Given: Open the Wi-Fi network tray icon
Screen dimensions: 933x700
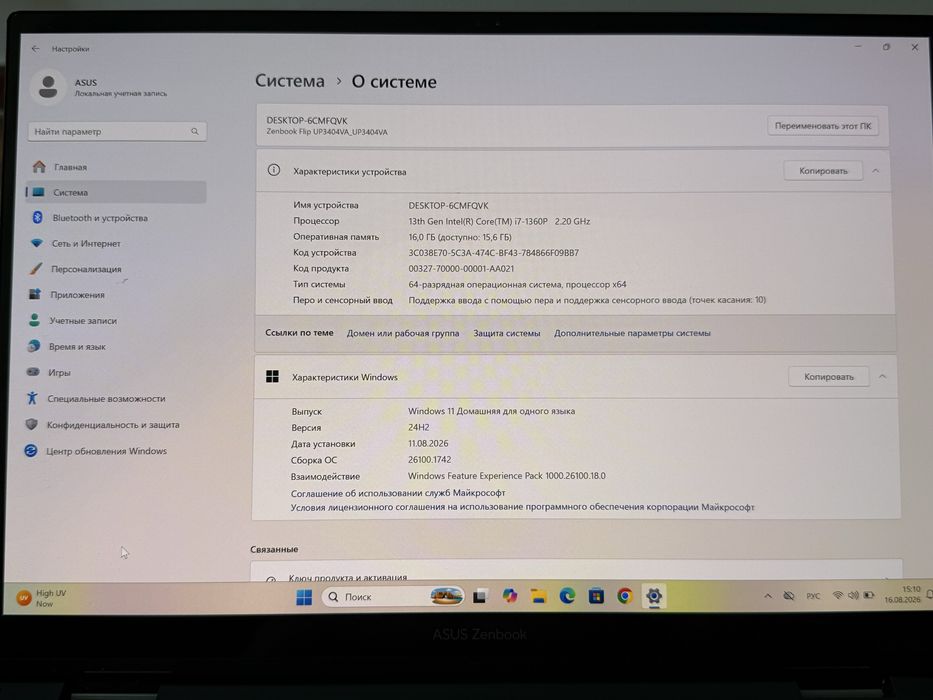Looking at the screenshot, I should coord(838,595).
